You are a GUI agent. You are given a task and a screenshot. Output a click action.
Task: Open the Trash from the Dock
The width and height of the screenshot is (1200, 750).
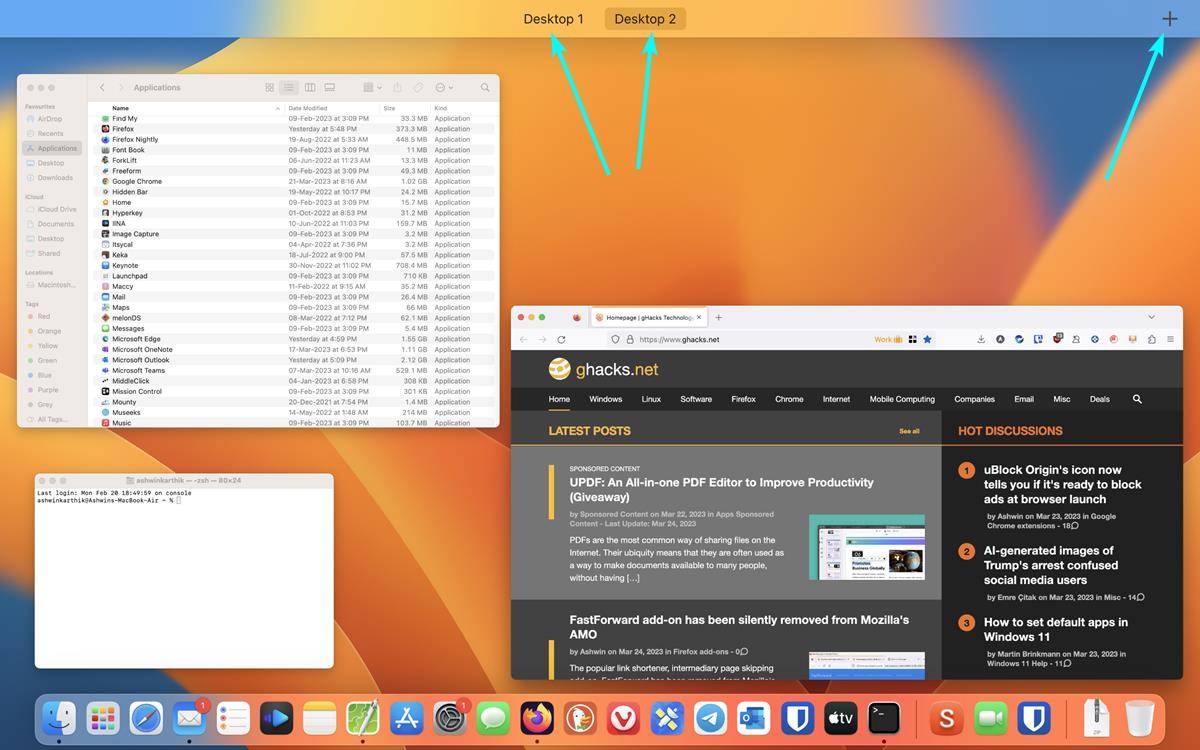pos(1139,718)
